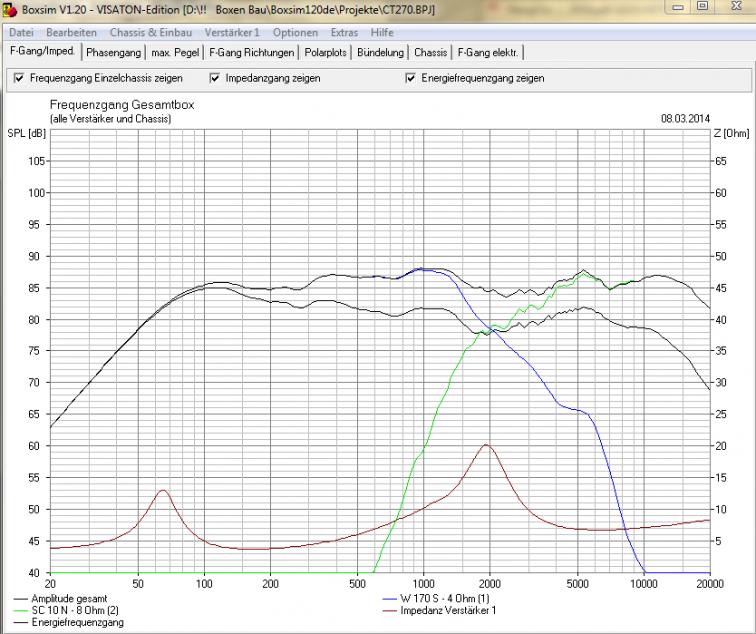This screenshot has height=634, width=756.
Task: Switch to the Phasengang tab
Action: coord(113,52)
